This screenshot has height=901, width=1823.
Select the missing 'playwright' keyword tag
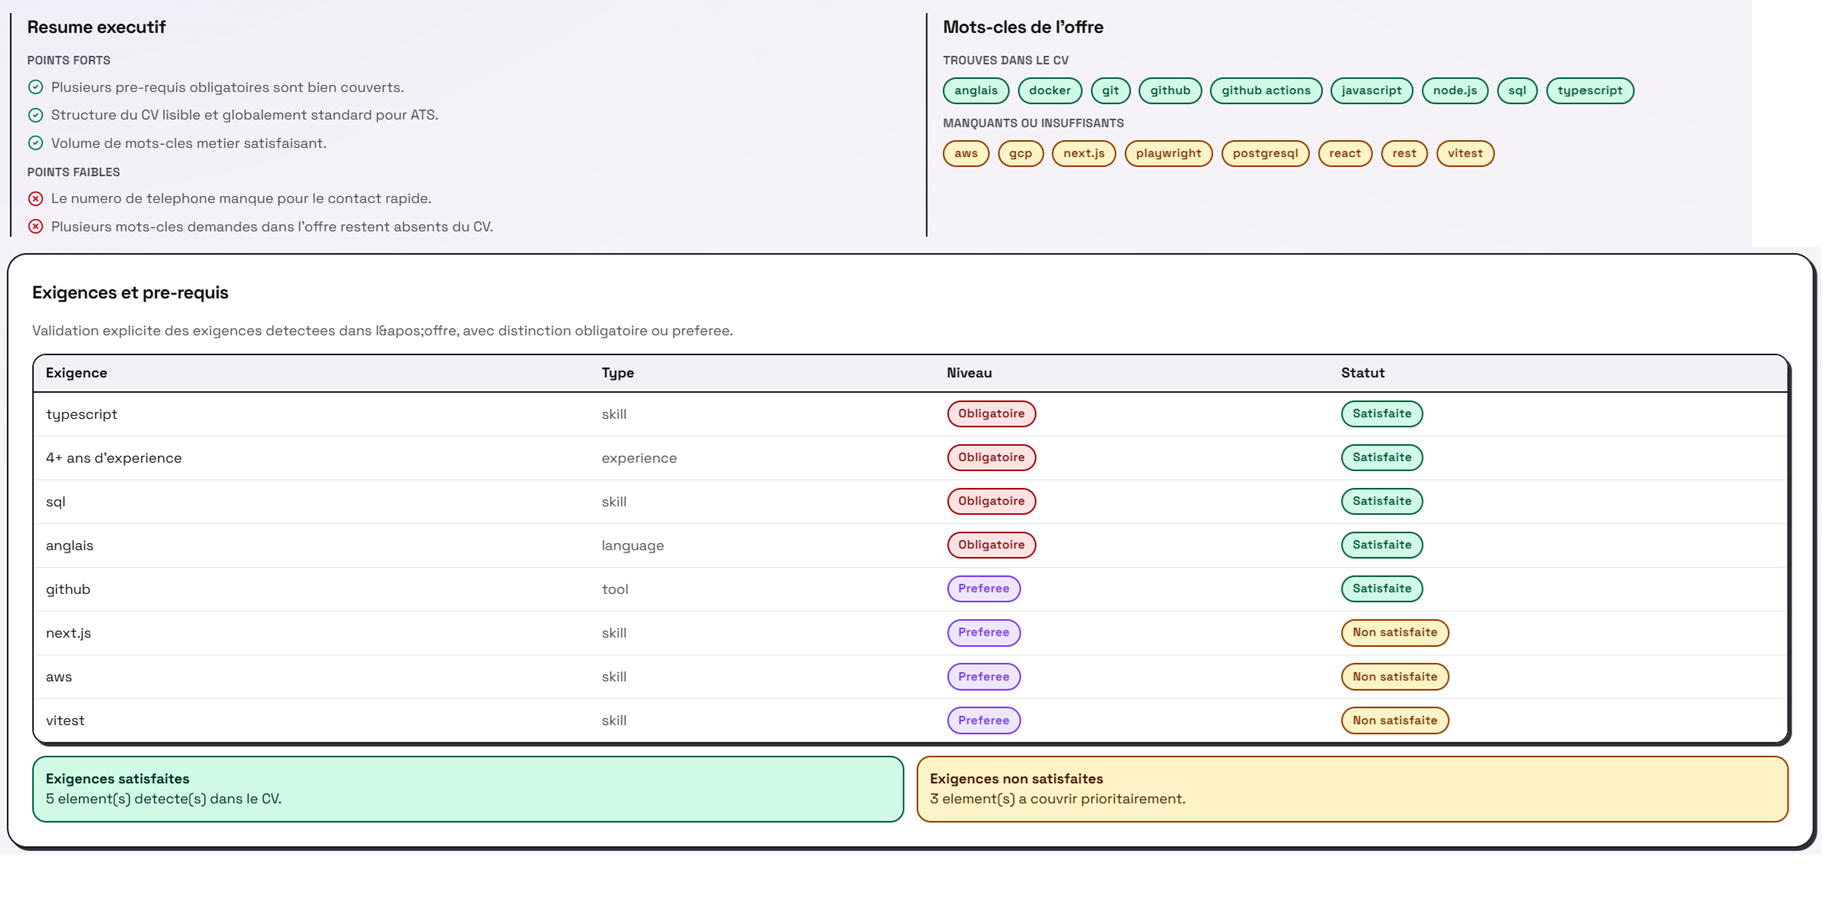(x=1168, y=154)
